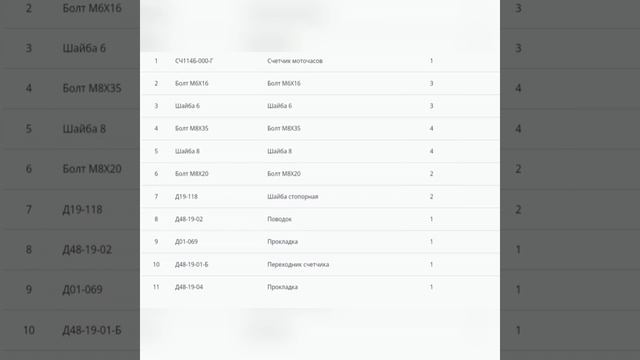This screenshot has width=640, height=360.
Task: Click the large background Д48-19-01-Б text
Action: [92, 330]
